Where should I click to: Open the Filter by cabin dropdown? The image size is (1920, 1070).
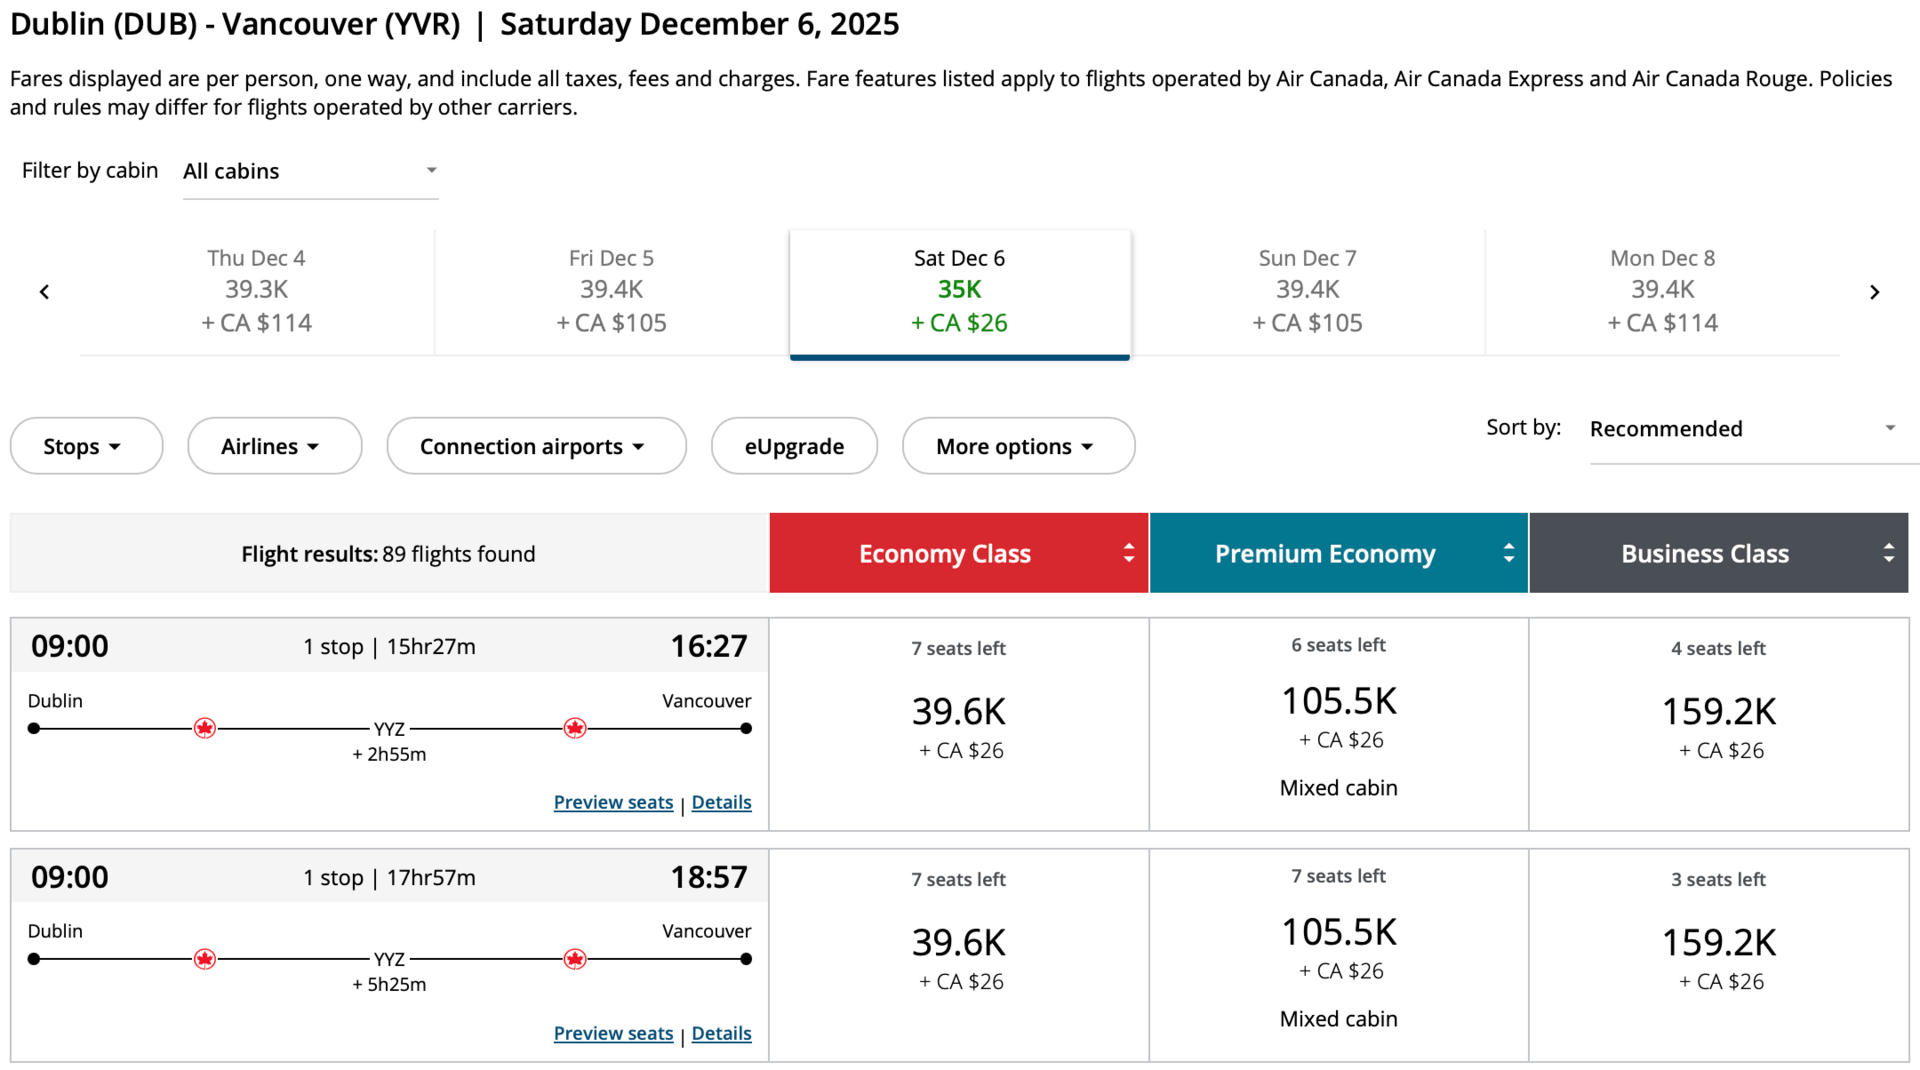click(310, 171)
